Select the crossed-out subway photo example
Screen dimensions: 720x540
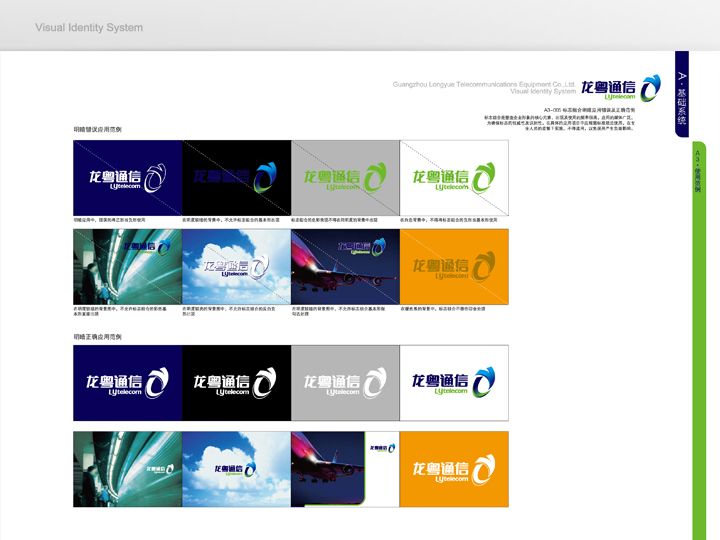click(128, 267)
